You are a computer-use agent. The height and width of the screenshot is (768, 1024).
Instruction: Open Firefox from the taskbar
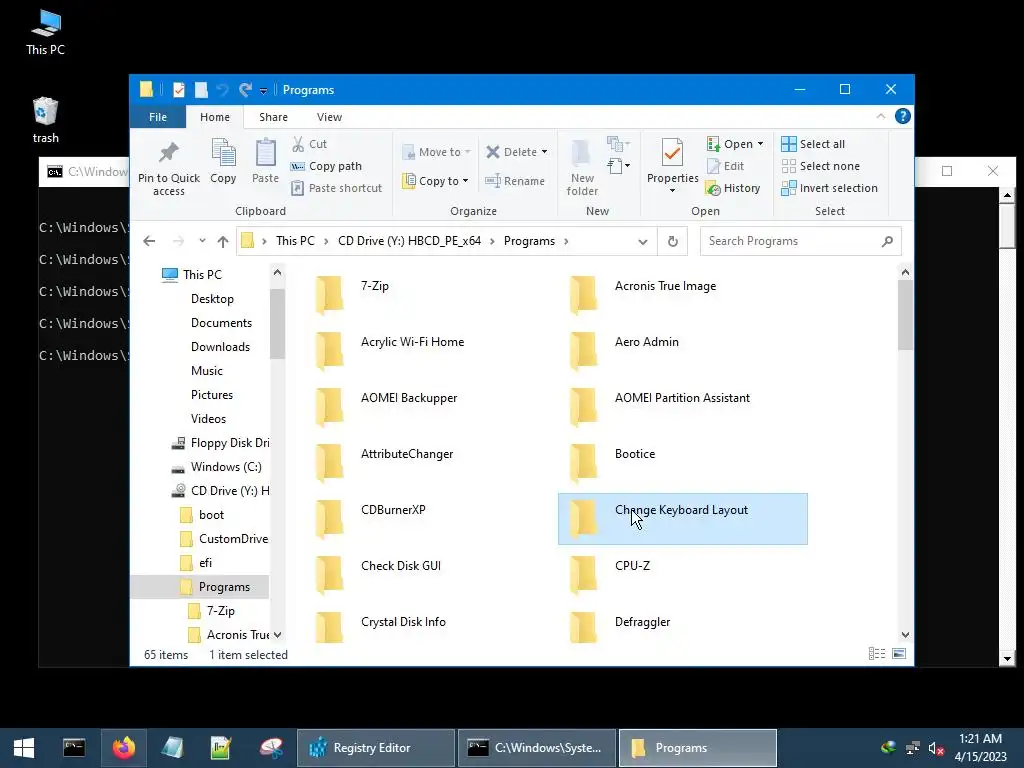(123, 748)
